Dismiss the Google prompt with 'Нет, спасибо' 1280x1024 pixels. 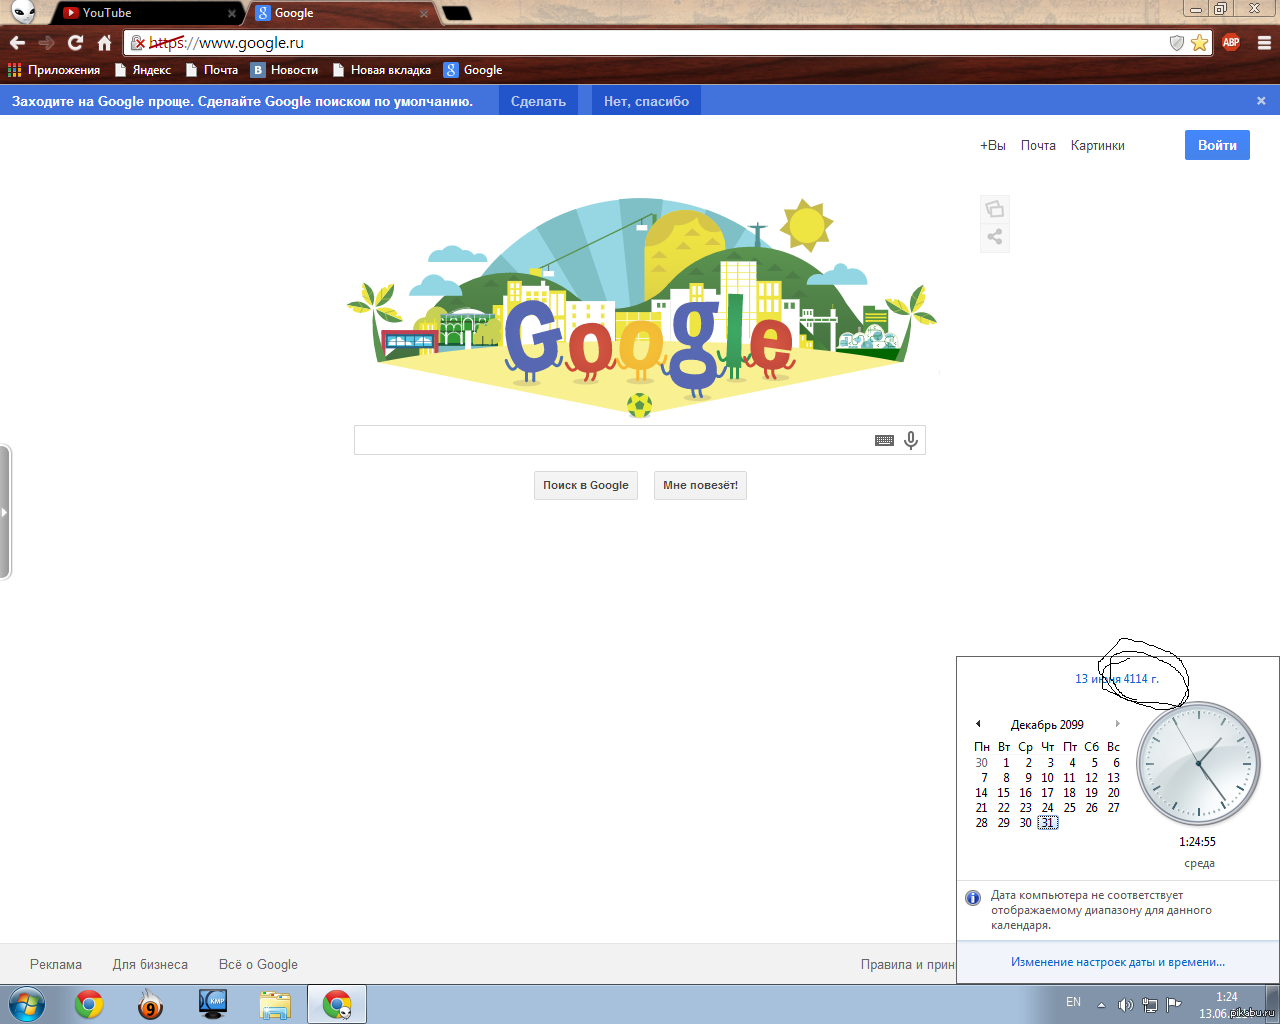coord(645,100)
